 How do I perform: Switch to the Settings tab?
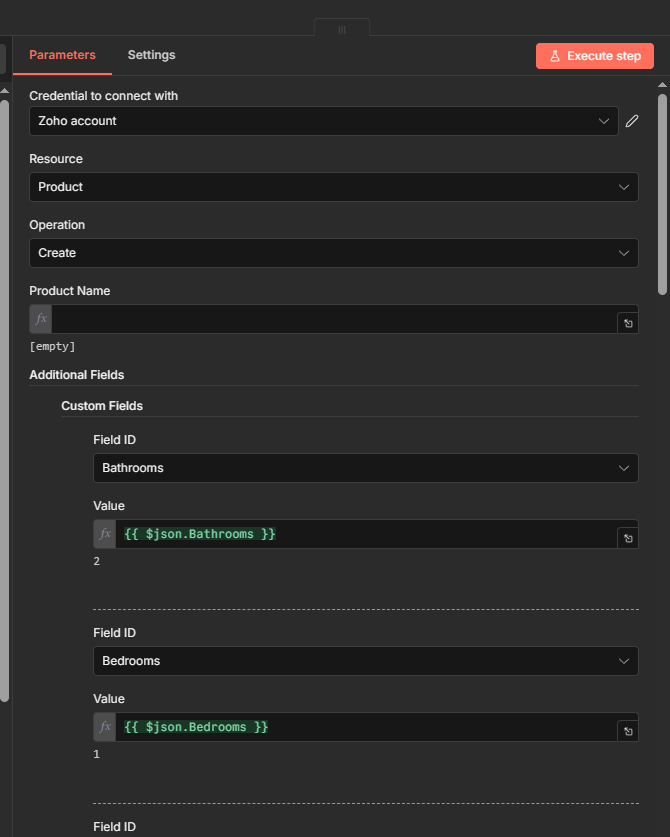click(151, 55)
